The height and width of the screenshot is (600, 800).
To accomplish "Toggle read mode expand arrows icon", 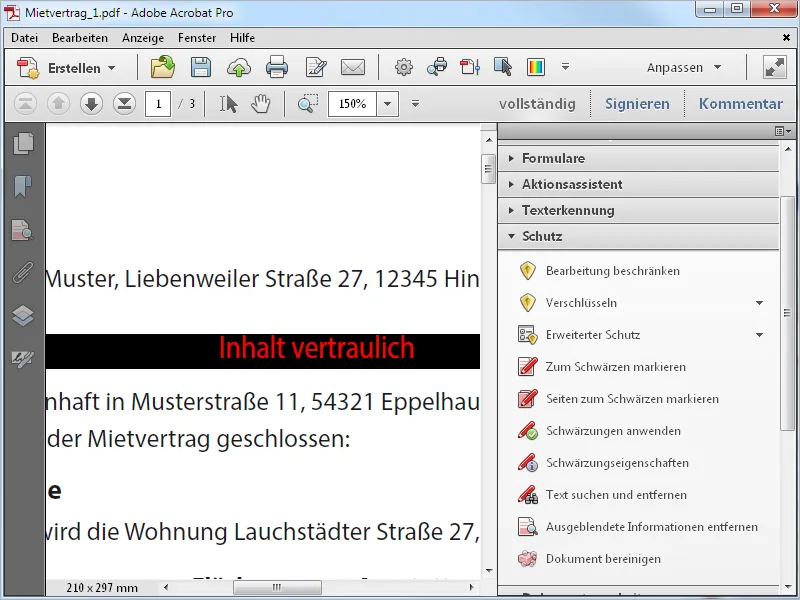I will coord(774,67).
